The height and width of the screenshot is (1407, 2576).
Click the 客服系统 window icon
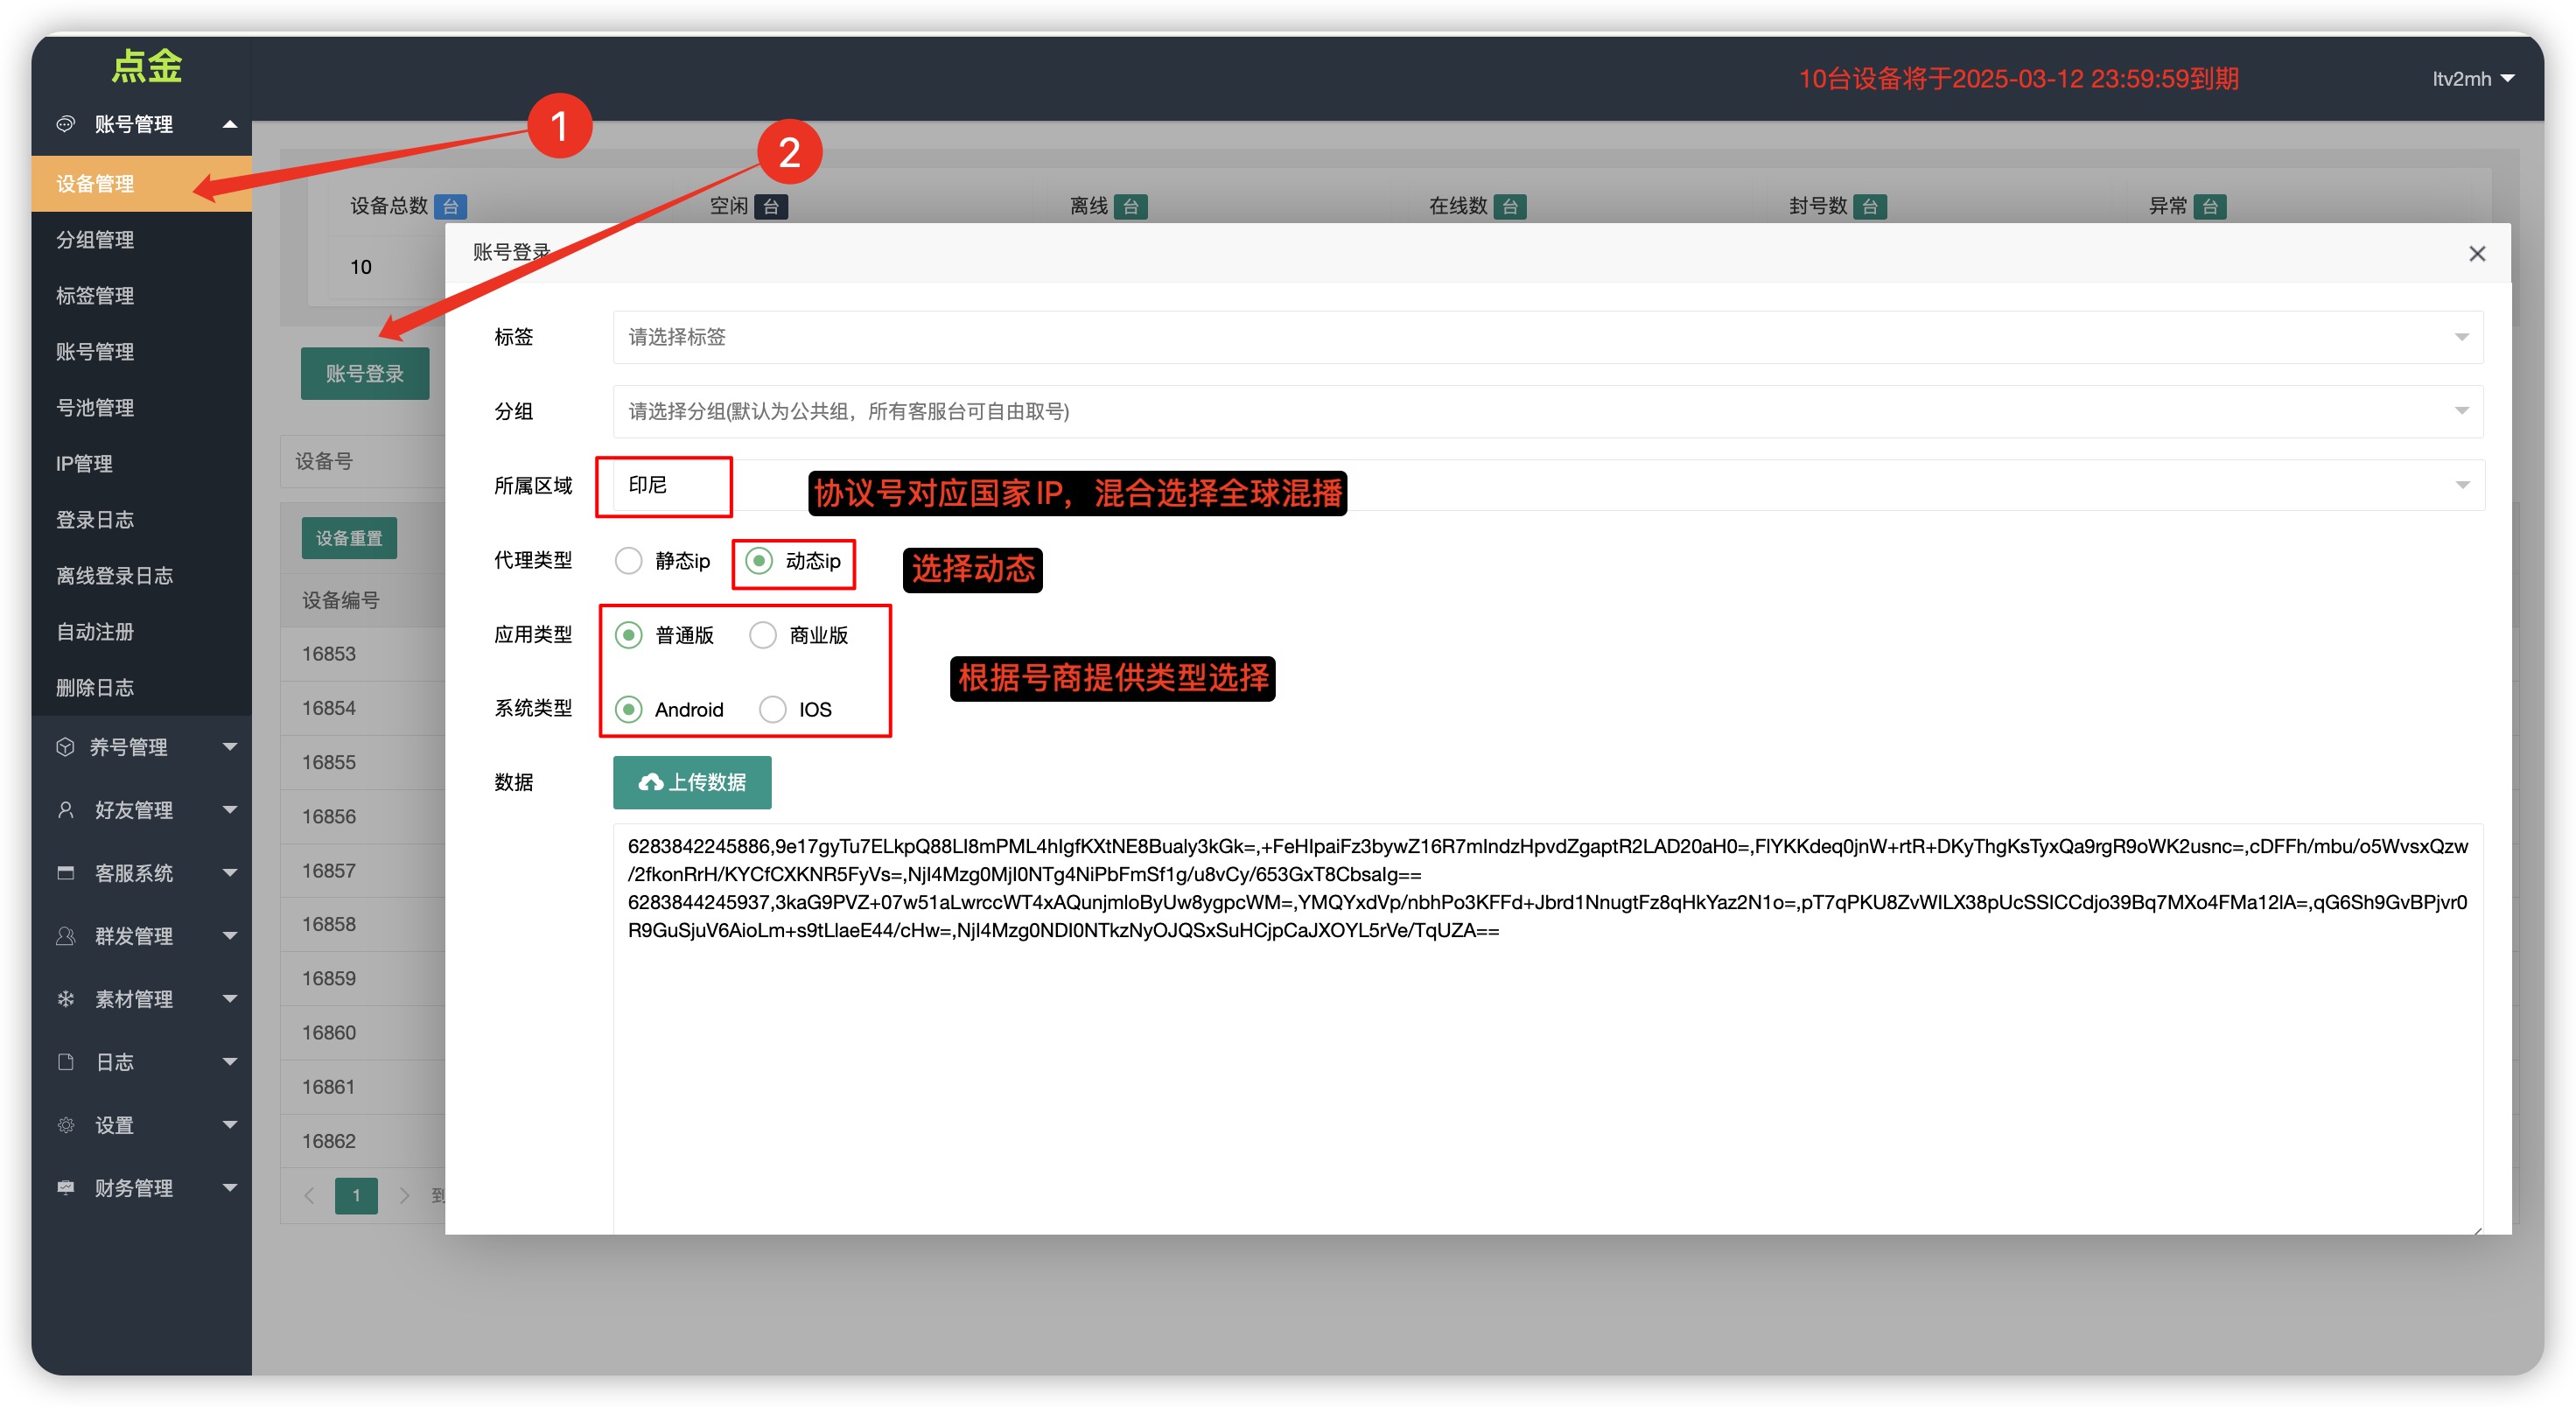[x=66, y=873]
